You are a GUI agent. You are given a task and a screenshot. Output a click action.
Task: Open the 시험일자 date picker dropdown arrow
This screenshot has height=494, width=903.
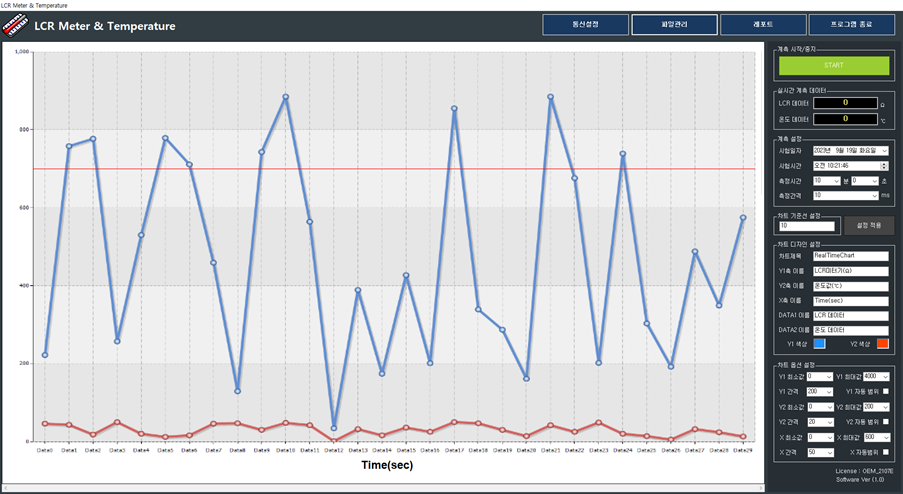(884, 151)
